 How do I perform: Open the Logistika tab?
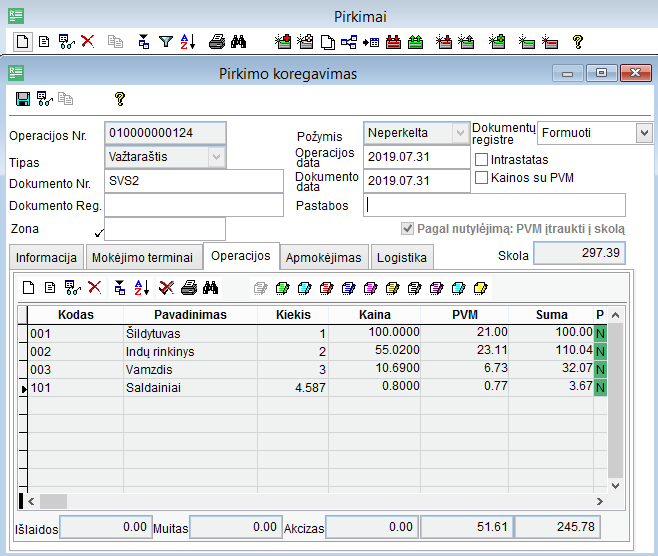pyautogui.click(x=402, y=258)
